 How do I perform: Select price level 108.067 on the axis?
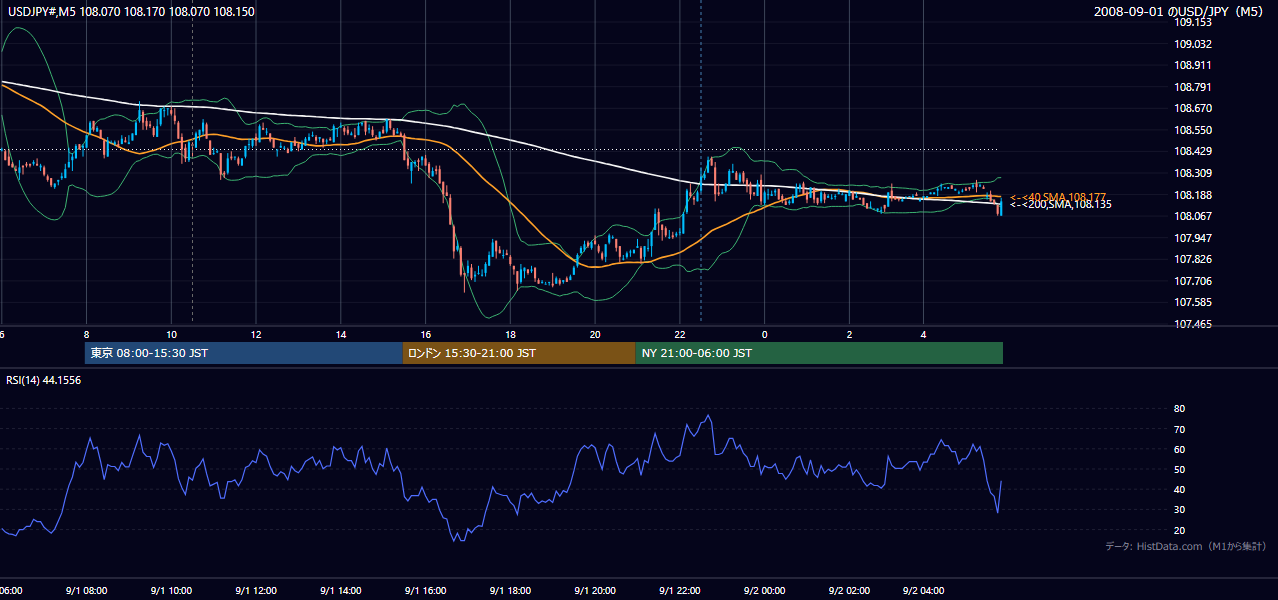pyautogui.click(x=1193, y=216)
